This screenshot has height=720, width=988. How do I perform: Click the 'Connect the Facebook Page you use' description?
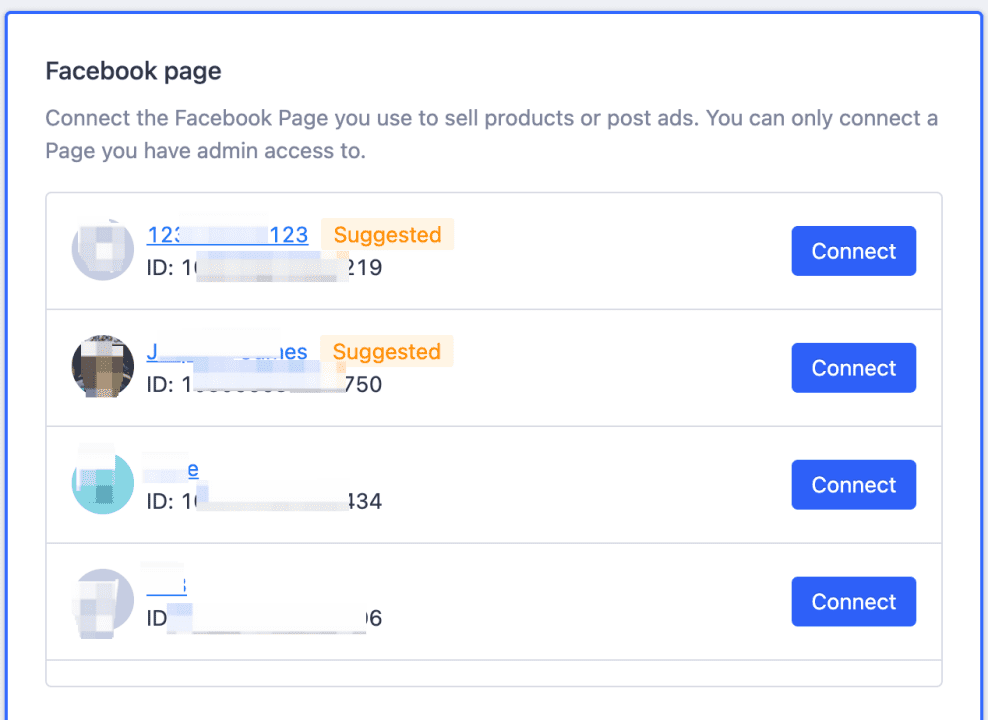tap(491, 134)
